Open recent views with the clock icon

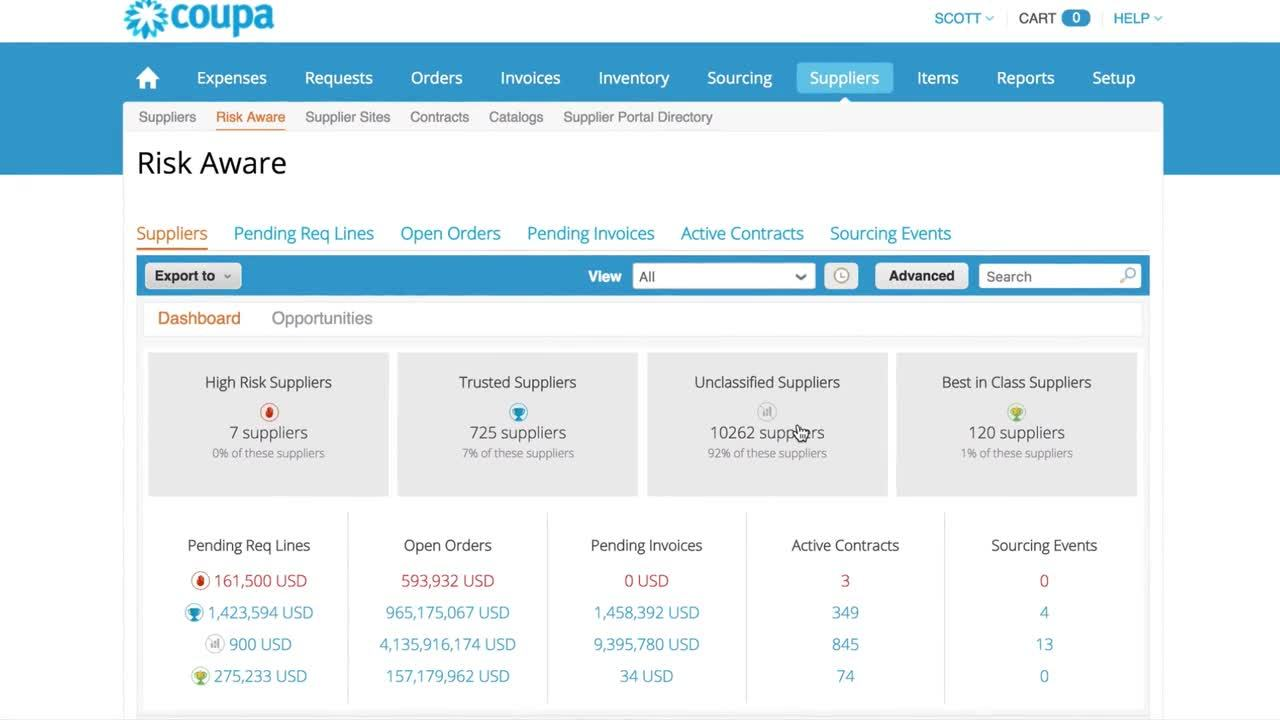[x=841, y=275]
